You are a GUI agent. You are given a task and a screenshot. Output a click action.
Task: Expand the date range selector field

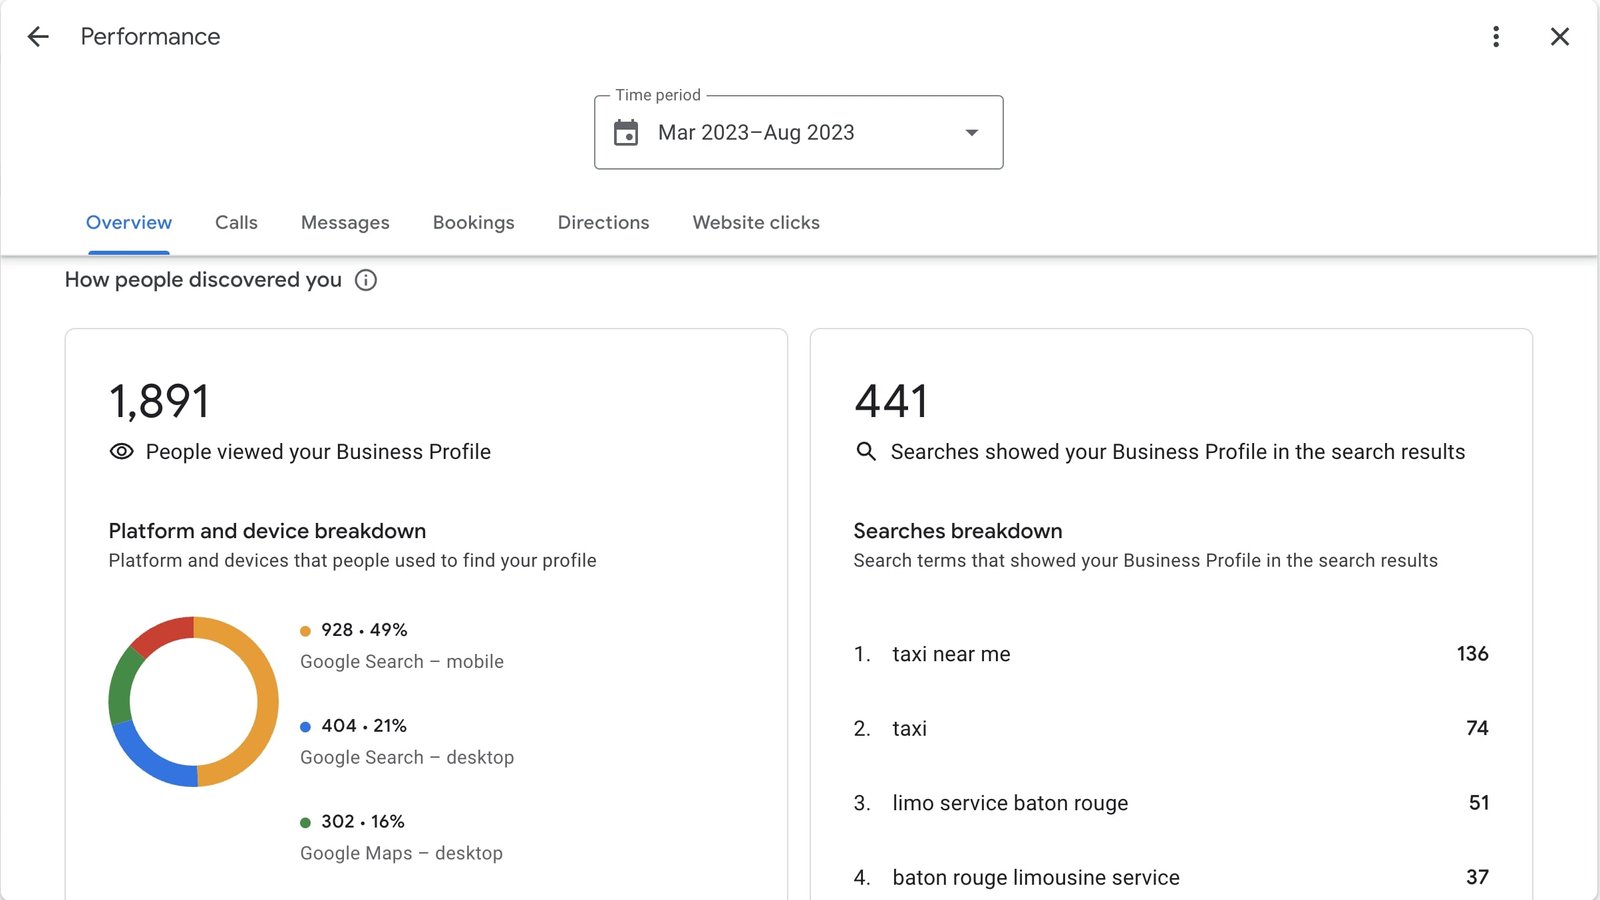[797, 132]
